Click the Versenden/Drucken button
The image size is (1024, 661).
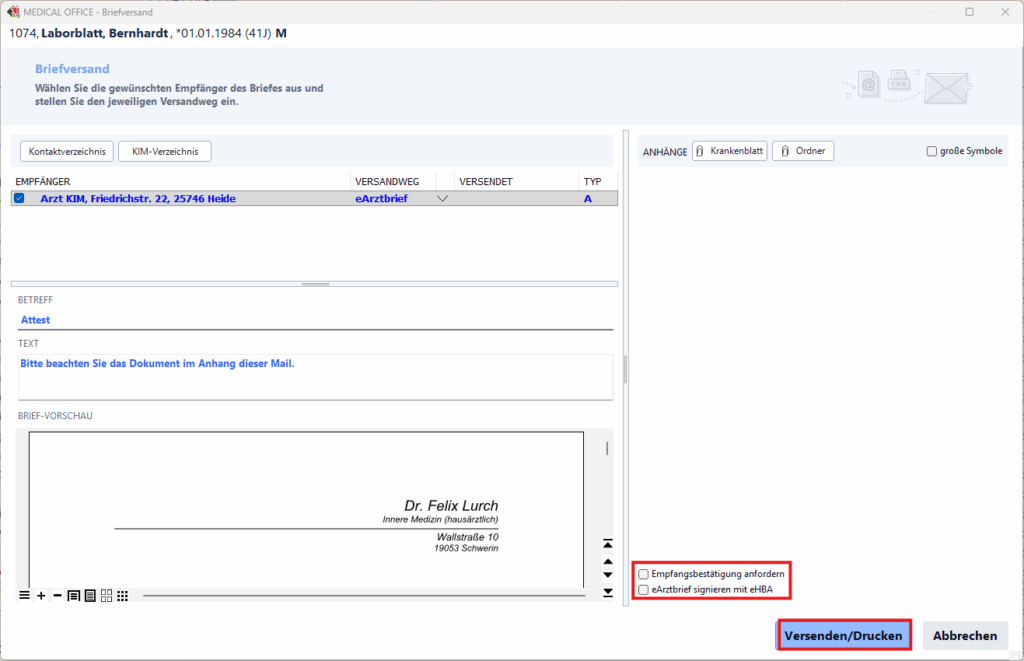click(x=844, y=635)
